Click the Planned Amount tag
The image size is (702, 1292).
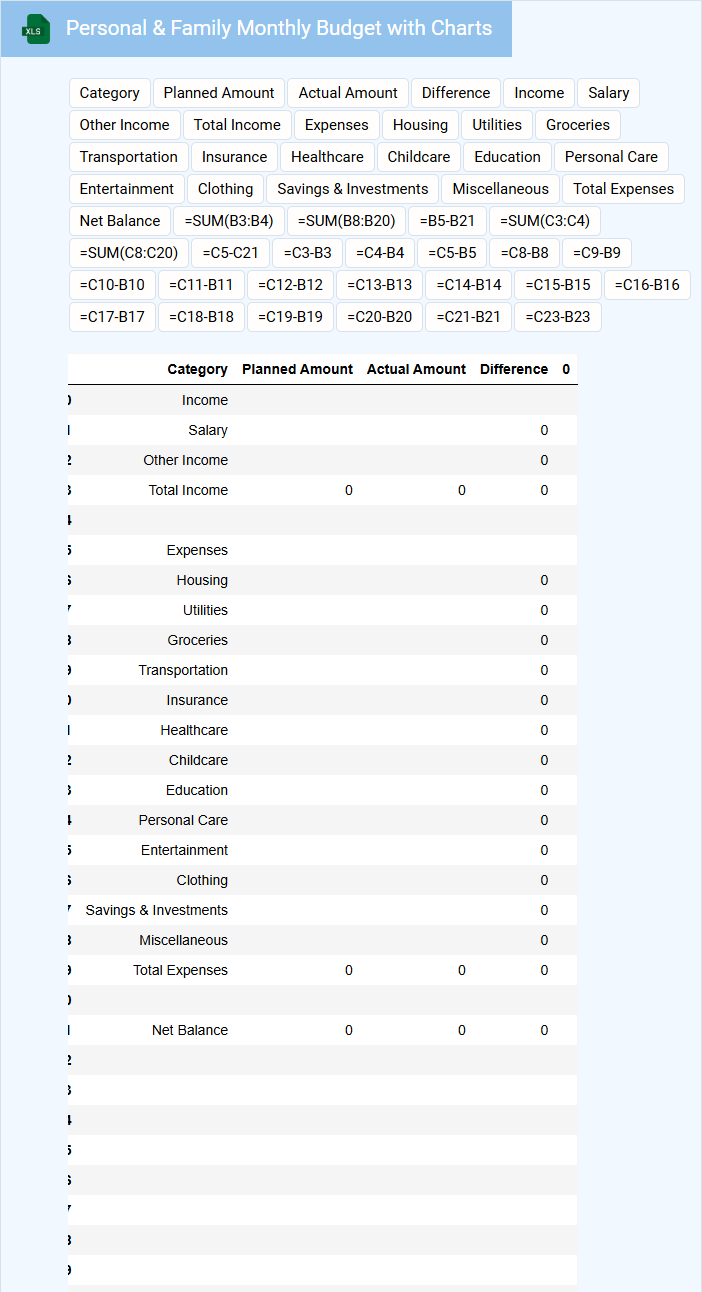219,93
